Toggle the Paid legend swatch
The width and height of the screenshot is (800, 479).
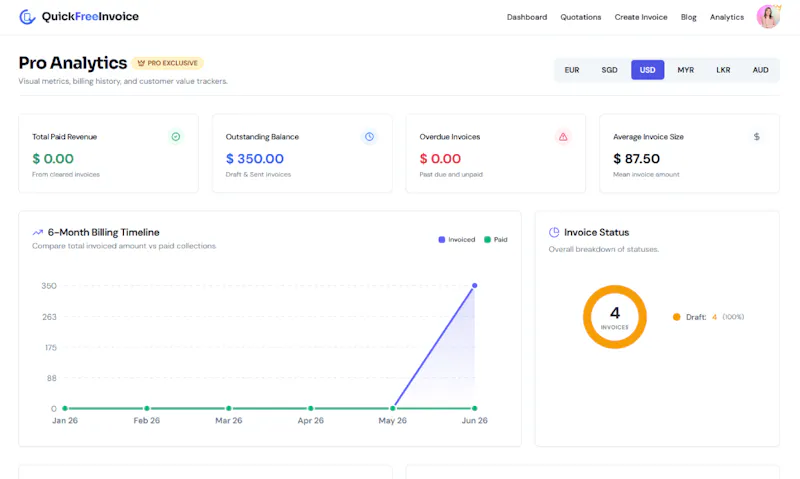[487, 240]
